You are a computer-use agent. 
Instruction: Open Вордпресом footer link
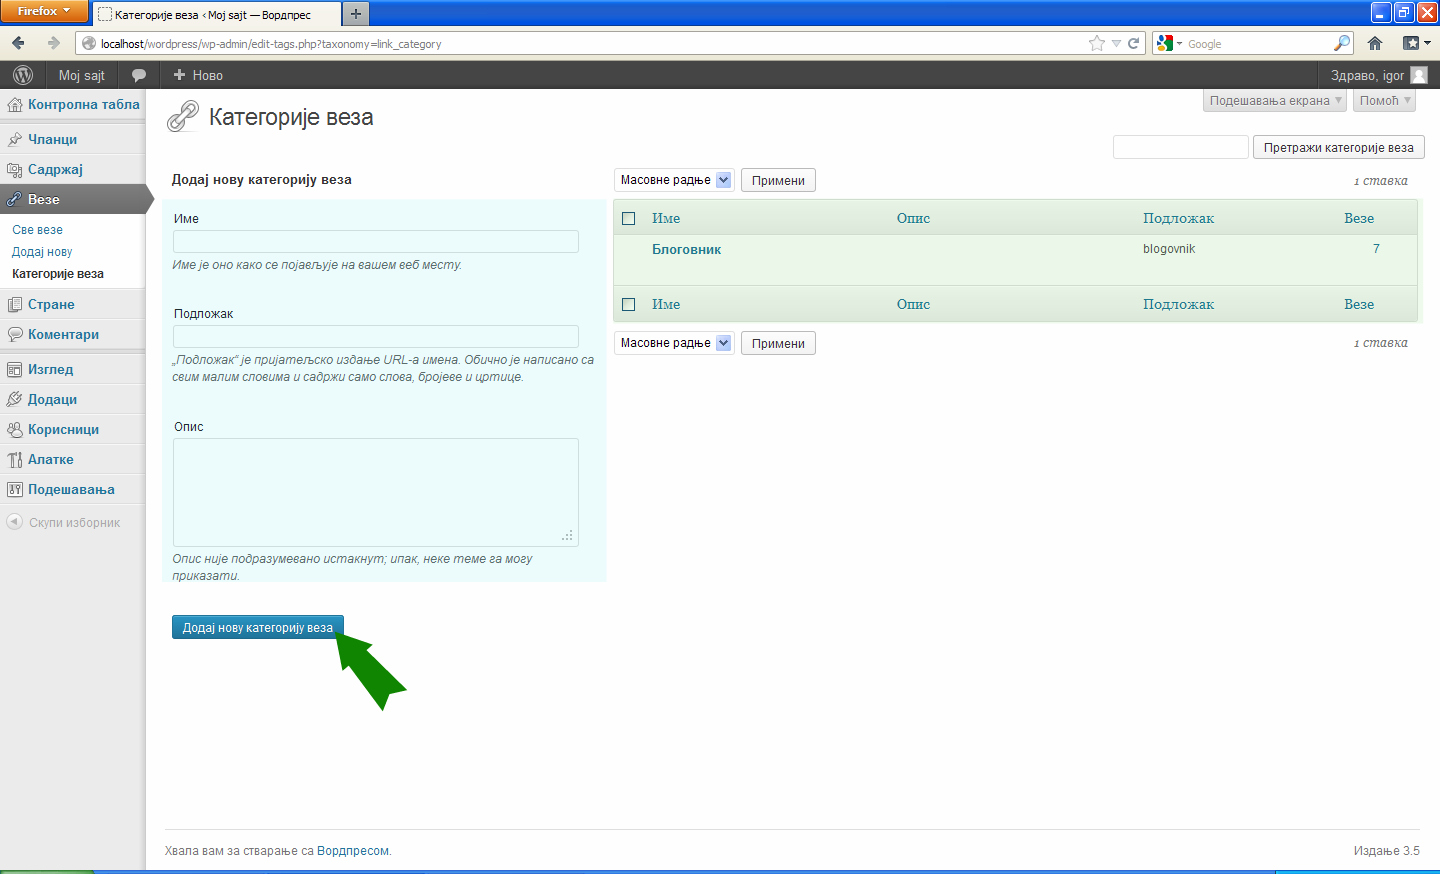[x=353, y=851]
